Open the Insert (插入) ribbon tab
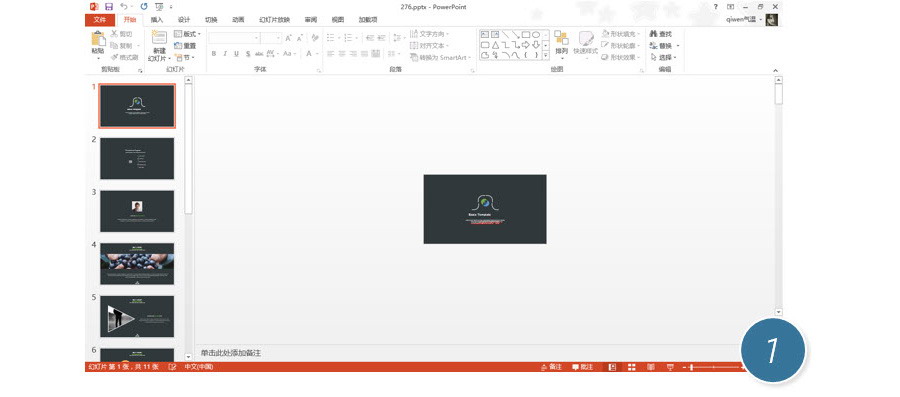Image resolution: width=900 pixels, height=397 pixels. 157,20
